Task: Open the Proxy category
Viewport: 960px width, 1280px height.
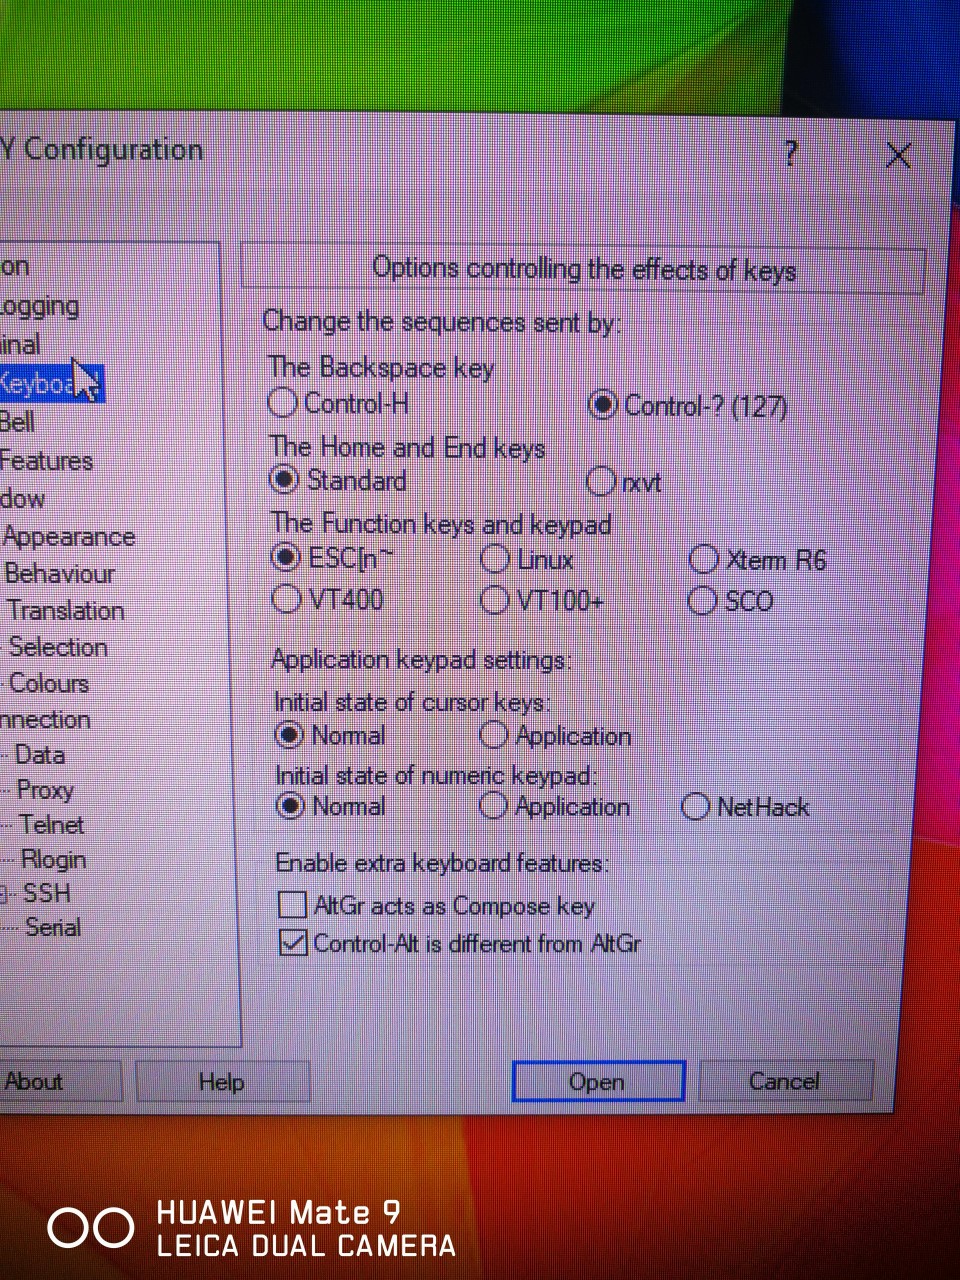Action: click(46, 790)
